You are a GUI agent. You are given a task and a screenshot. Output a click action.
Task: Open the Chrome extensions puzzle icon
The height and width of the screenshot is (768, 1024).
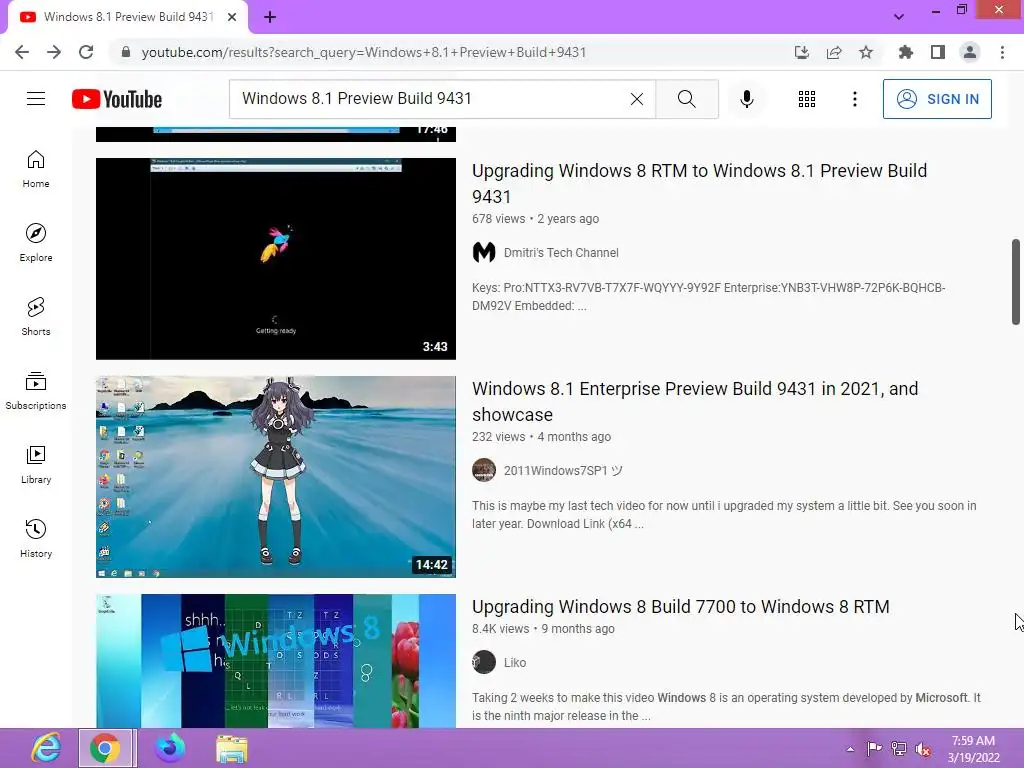[x=905, y=52]
